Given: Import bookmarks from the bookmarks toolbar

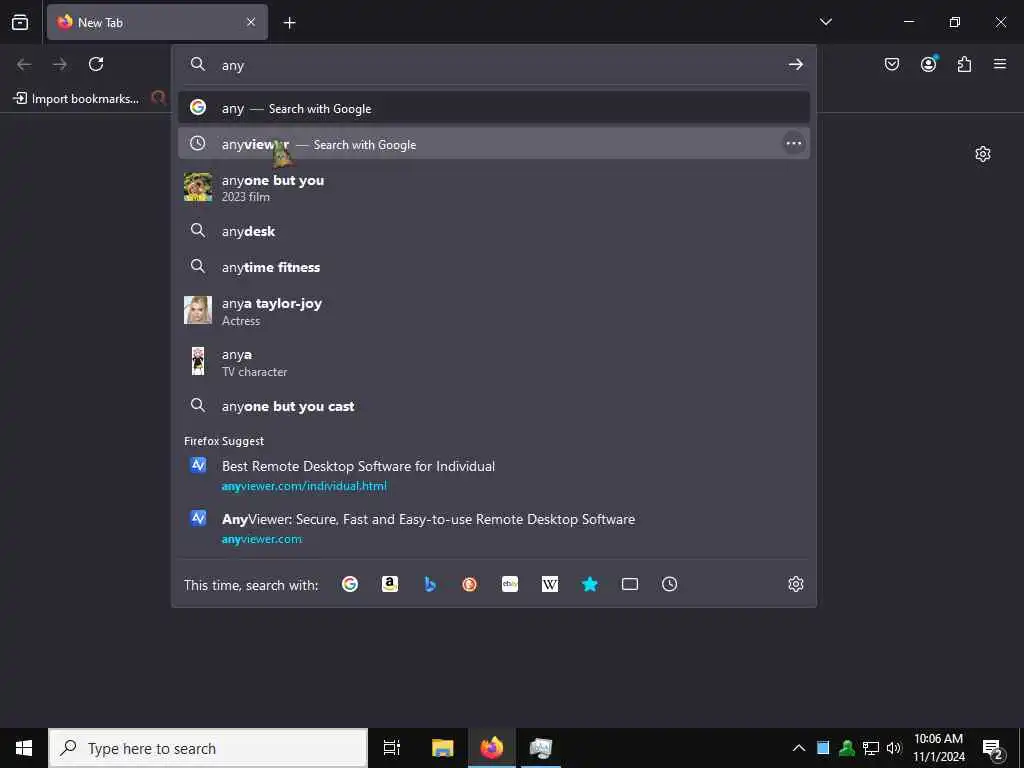Looking at the screenshot, I should pos(76,99).
